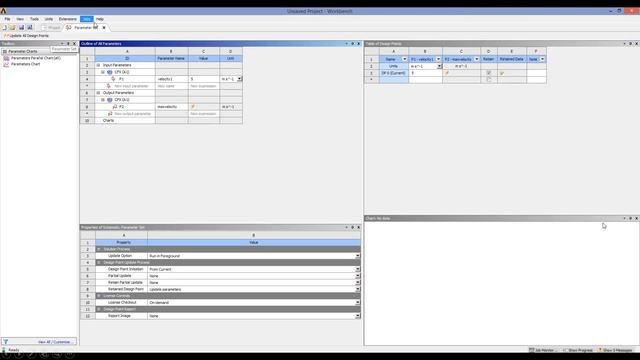Close the Parameter Set tab
The image size is (640, 360).
[x=104, y=28]
